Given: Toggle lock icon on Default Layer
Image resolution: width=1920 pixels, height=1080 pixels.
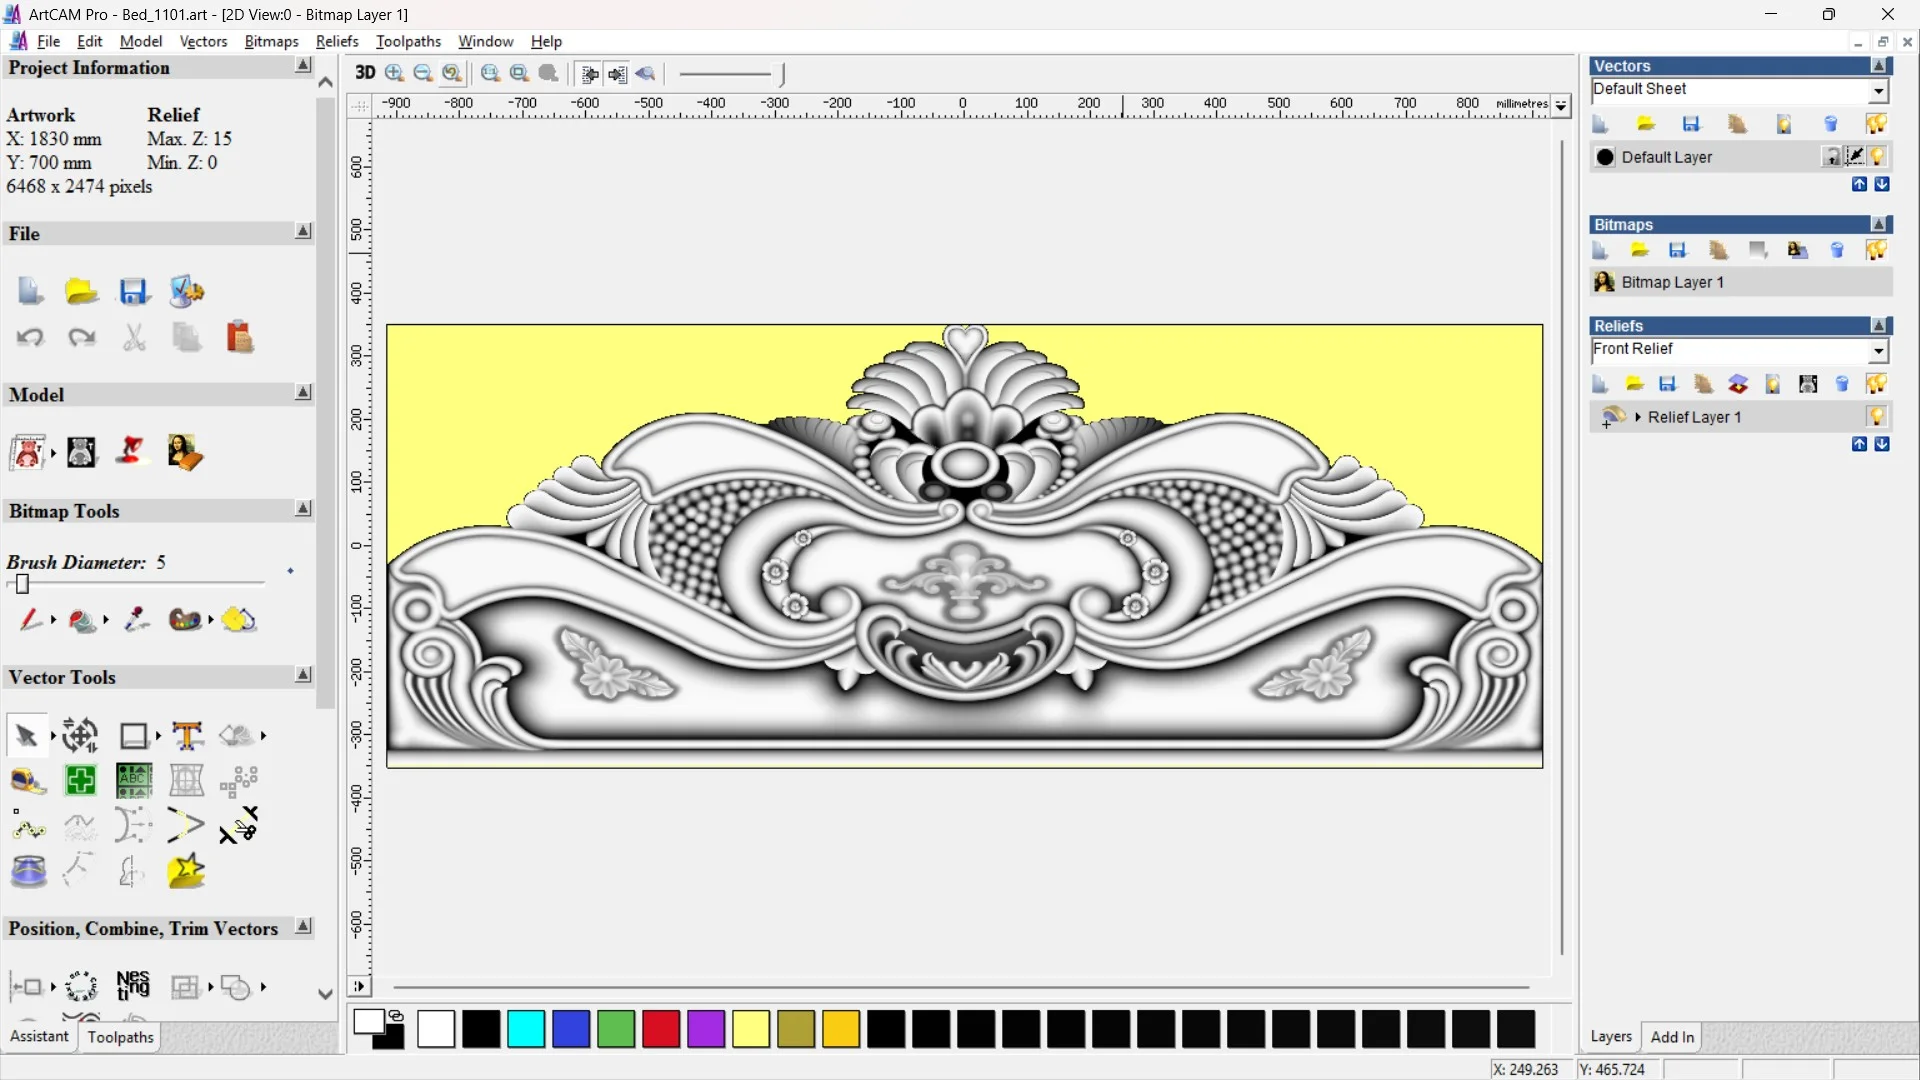Looking at the screenshot, I should coord(1831,157).
